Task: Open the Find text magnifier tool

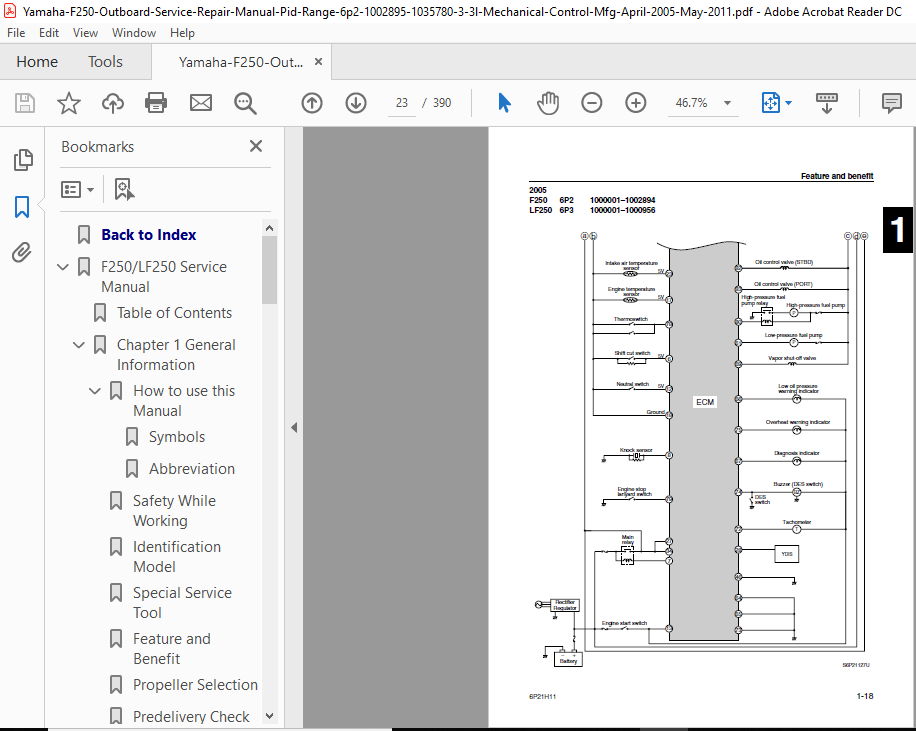Action: click(x=245, y=103)
